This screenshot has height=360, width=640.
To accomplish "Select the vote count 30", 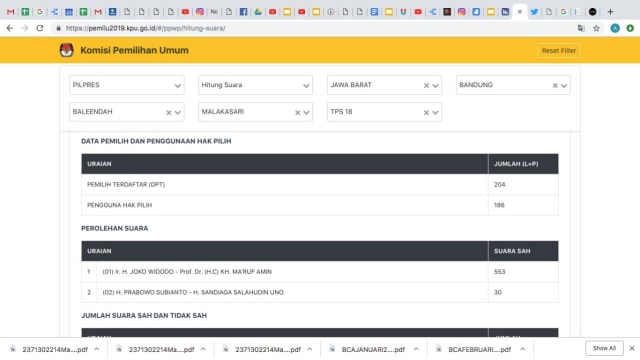I will tap(498, 292).
